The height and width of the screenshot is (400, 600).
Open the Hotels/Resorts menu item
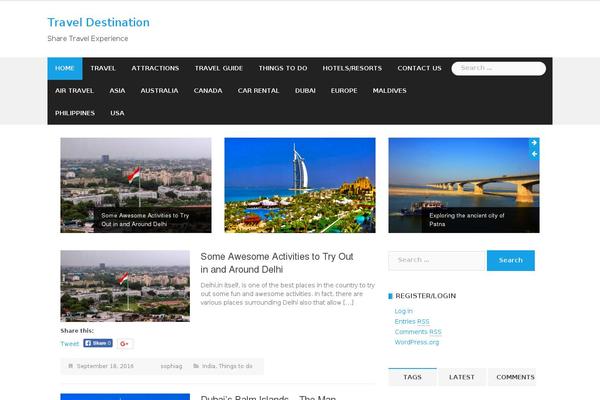click(352, 68)
